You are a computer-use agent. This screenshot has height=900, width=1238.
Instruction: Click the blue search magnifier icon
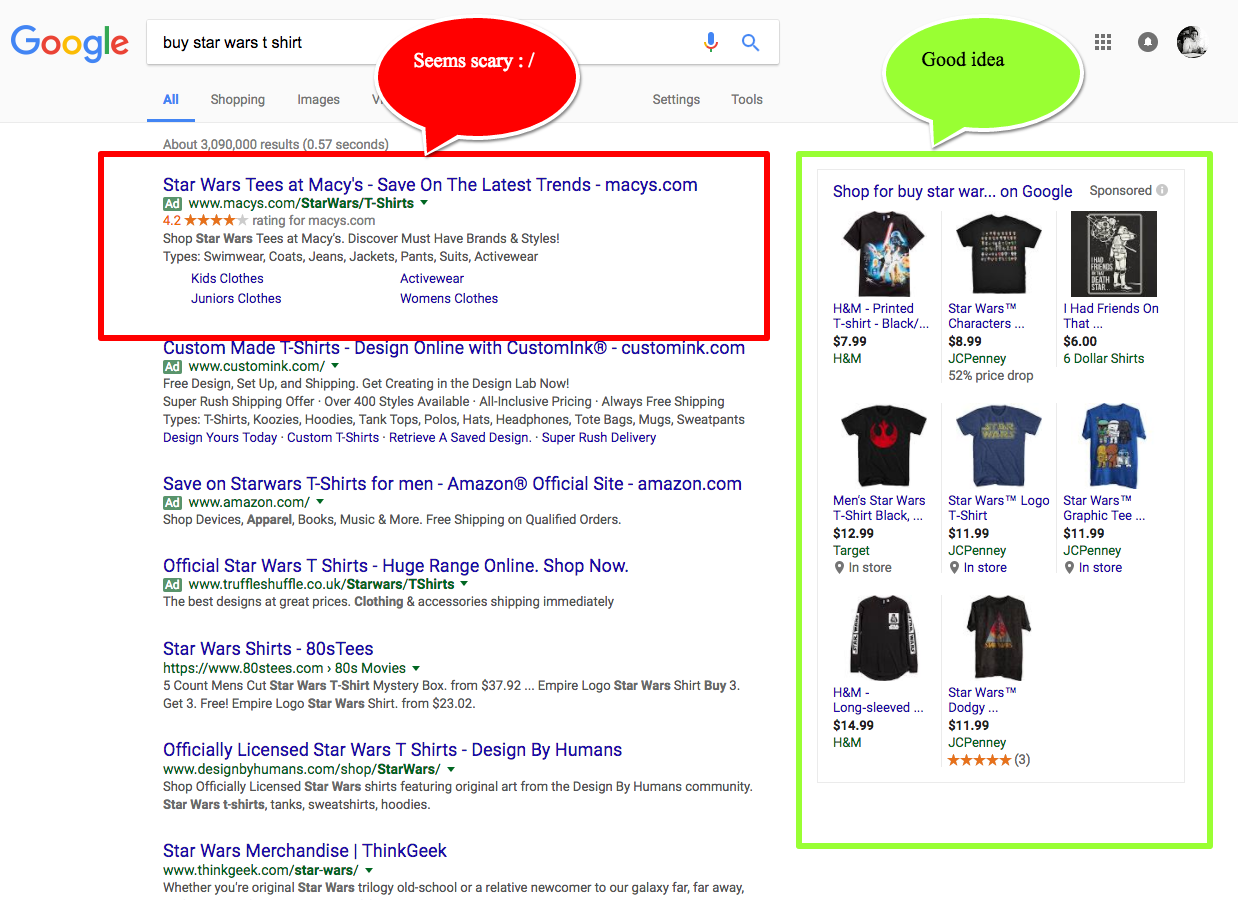tap(750, 42)
